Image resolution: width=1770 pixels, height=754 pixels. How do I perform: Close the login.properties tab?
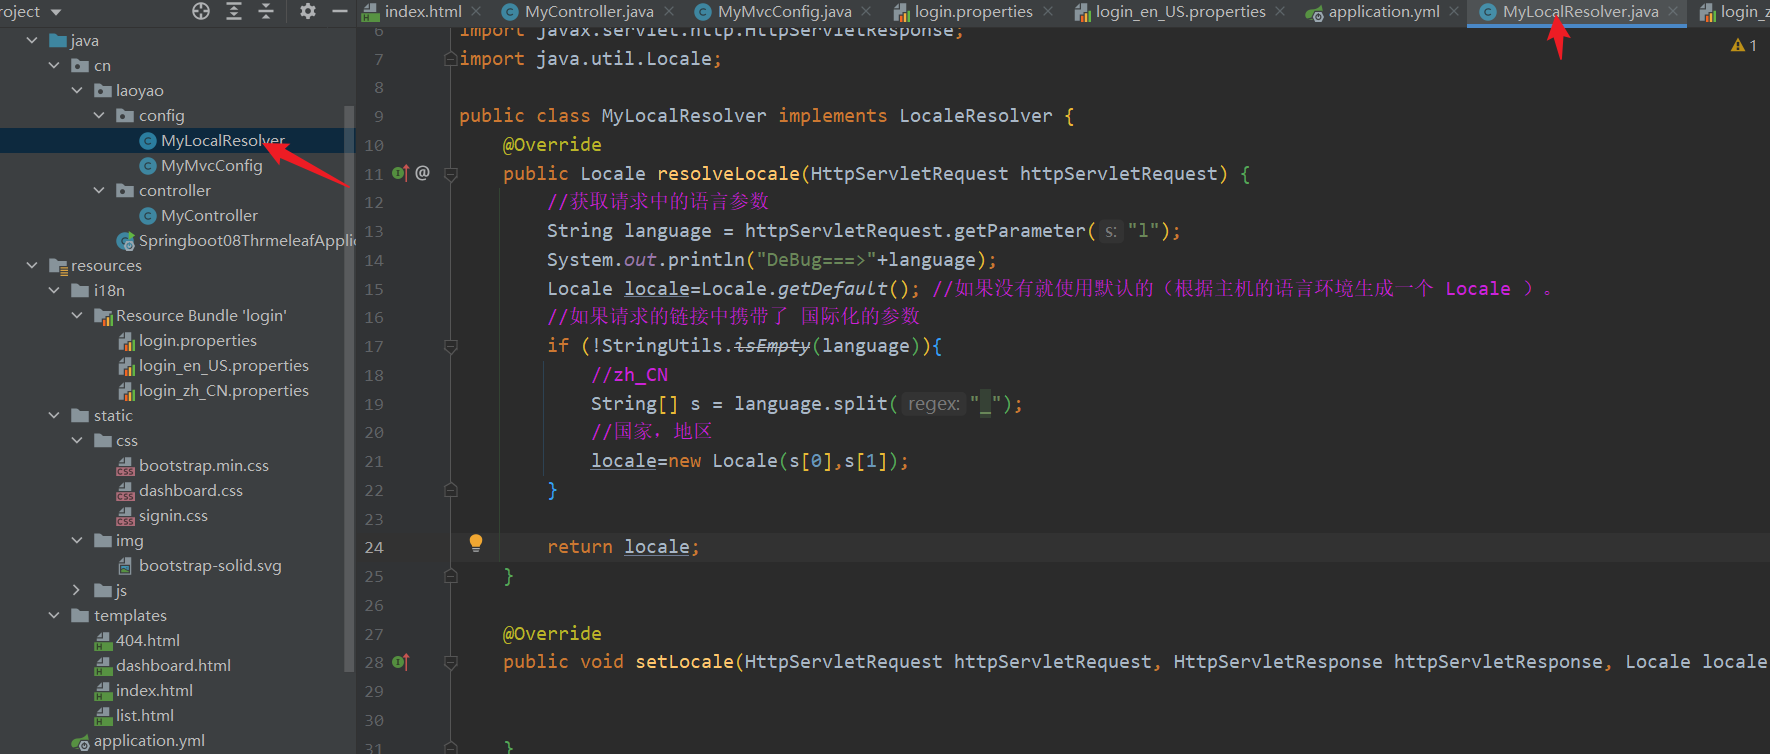coord(1048,11)
